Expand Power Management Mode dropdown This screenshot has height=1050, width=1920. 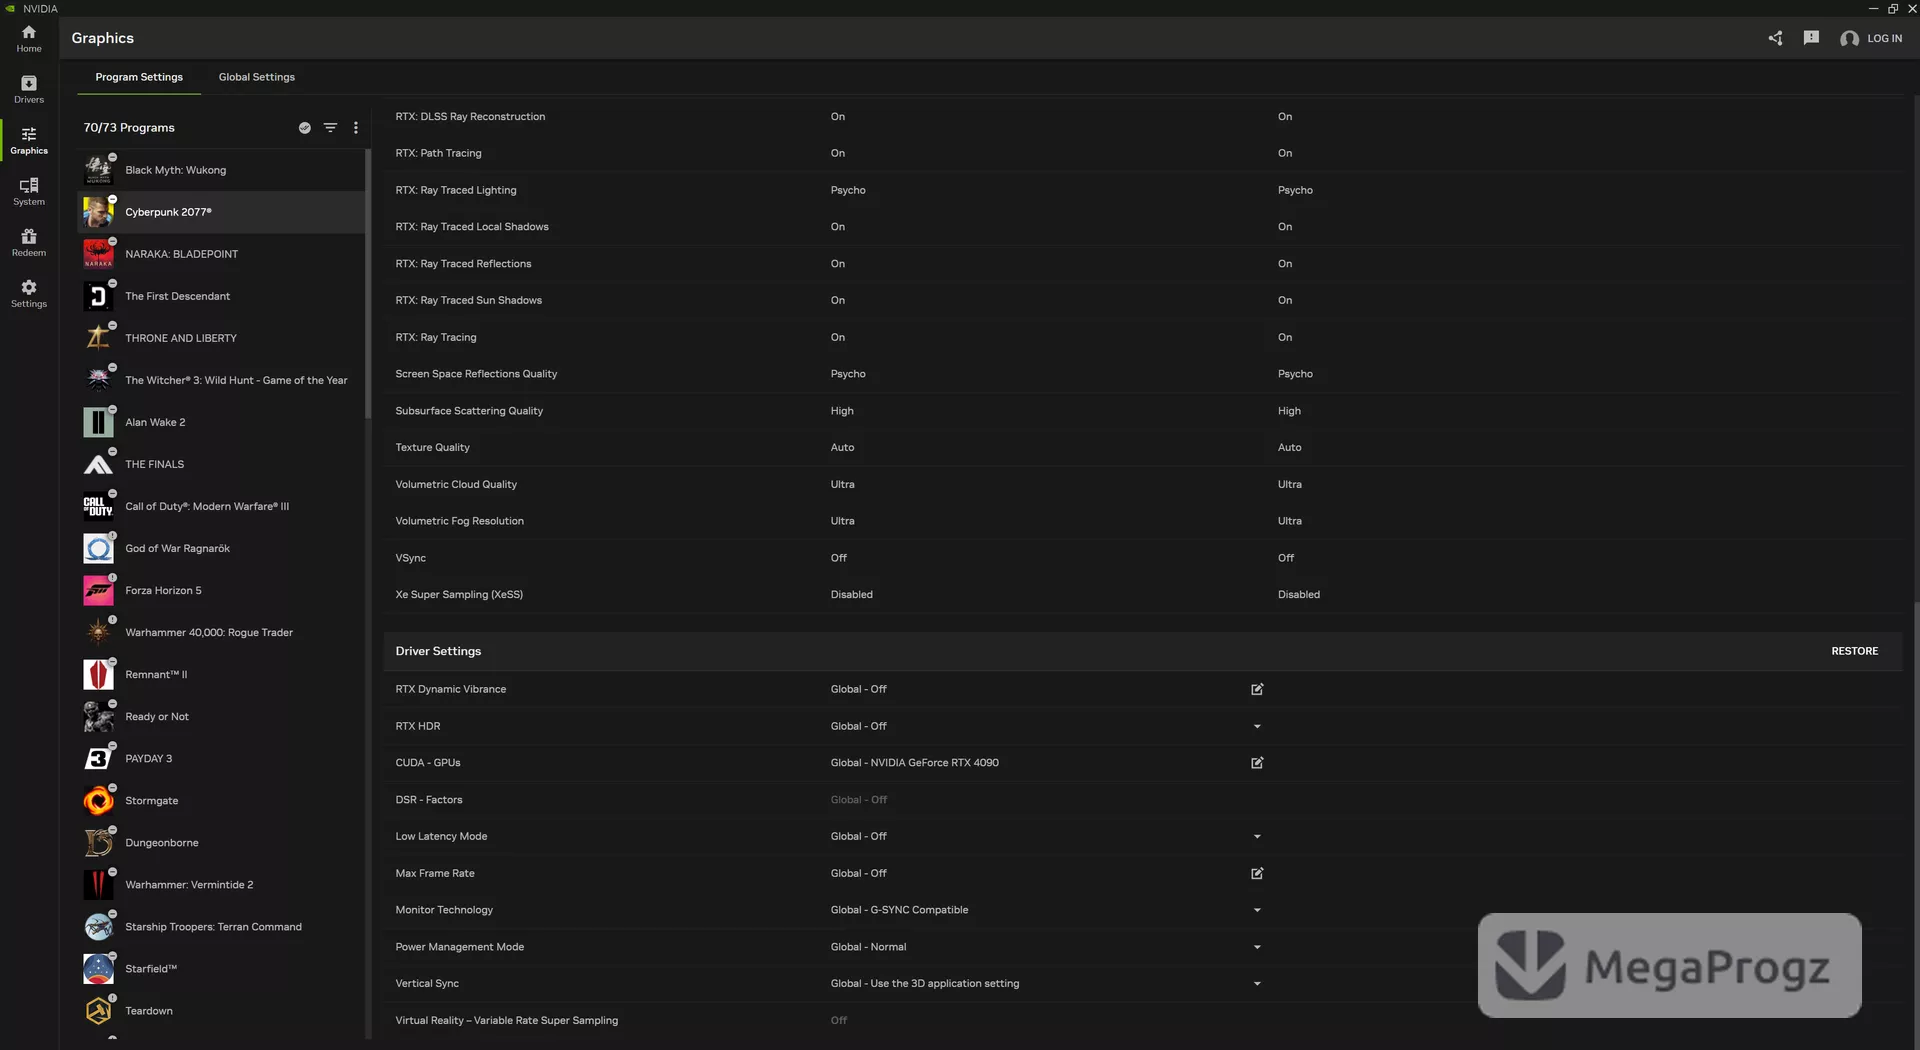click(1257, 947)
